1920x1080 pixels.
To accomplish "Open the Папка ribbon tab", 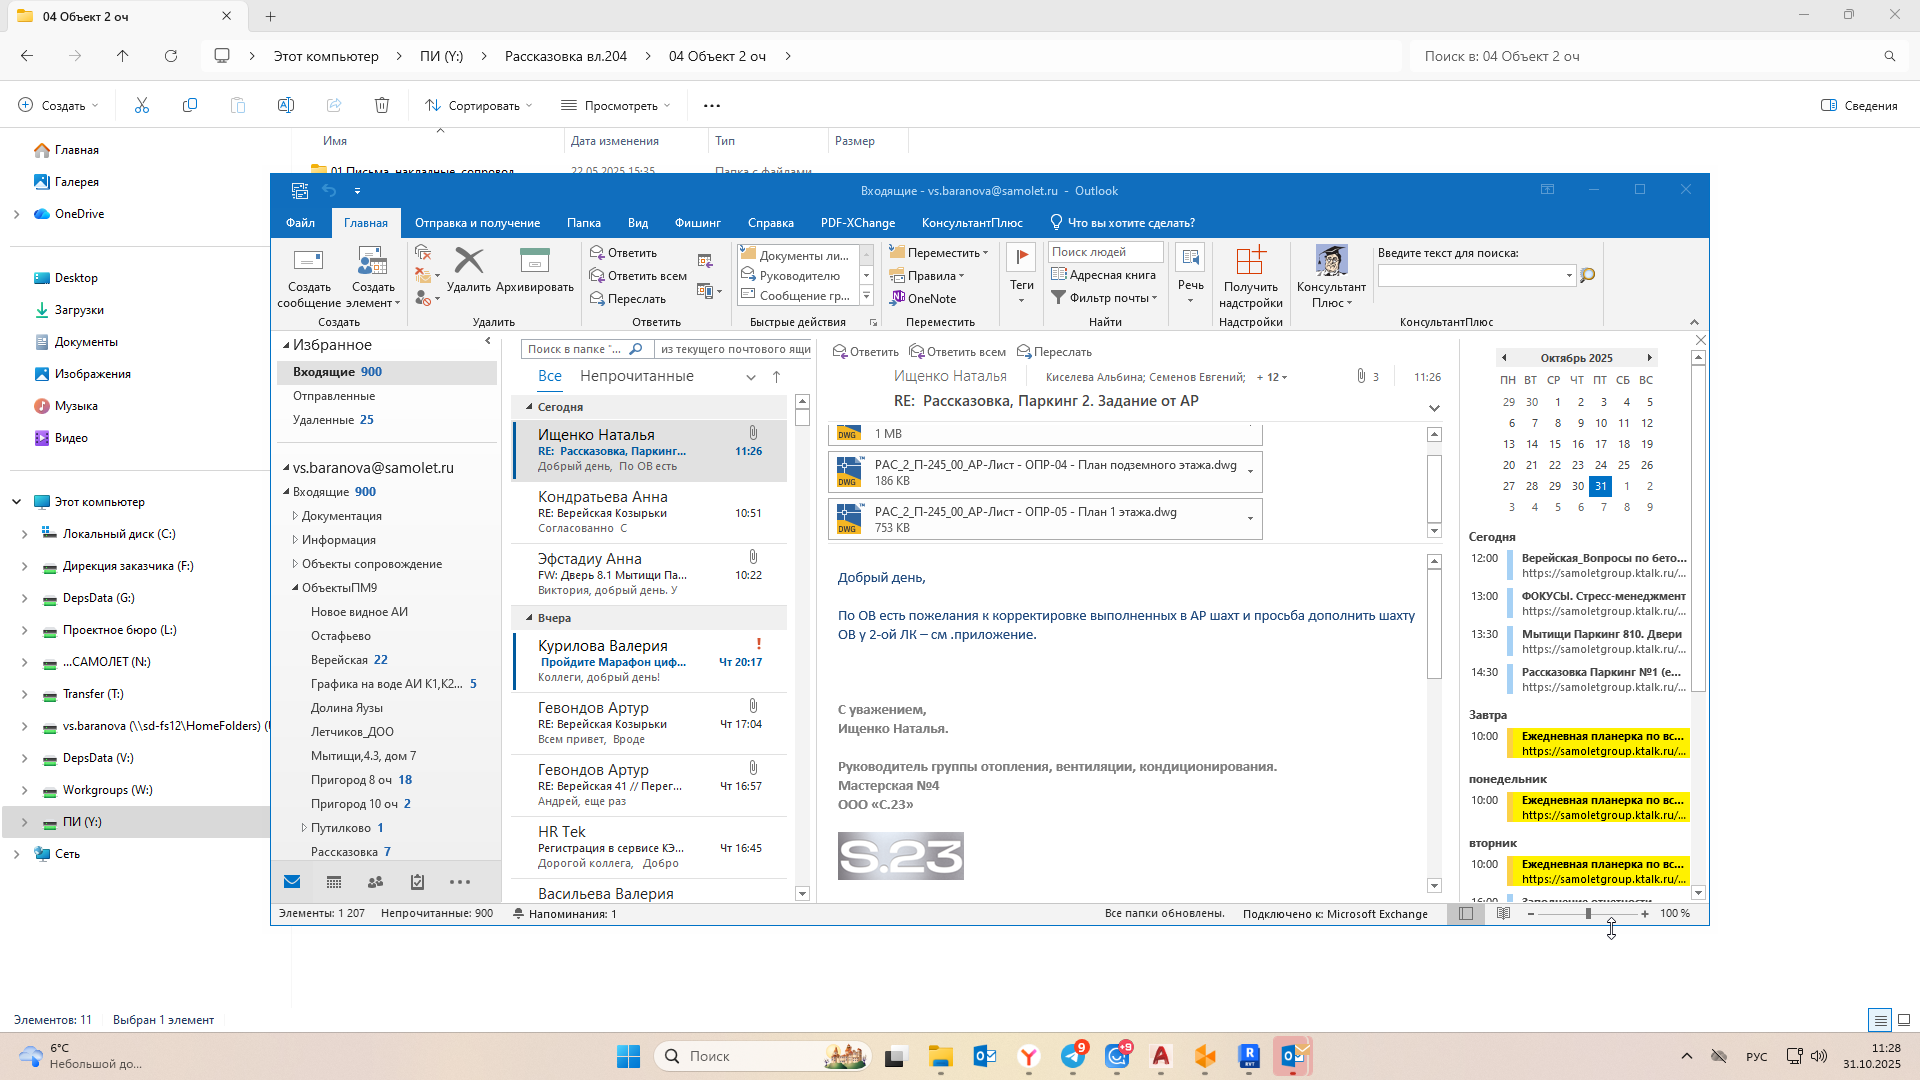I will tap(583, 223).
